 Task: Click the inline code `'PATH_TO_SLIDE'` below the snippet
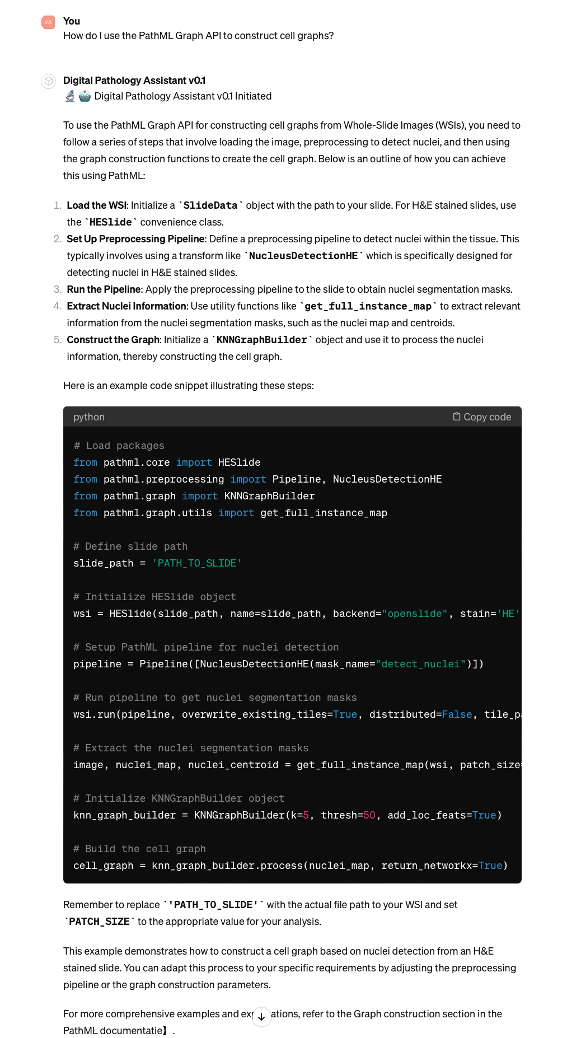(x=214, y=905)
